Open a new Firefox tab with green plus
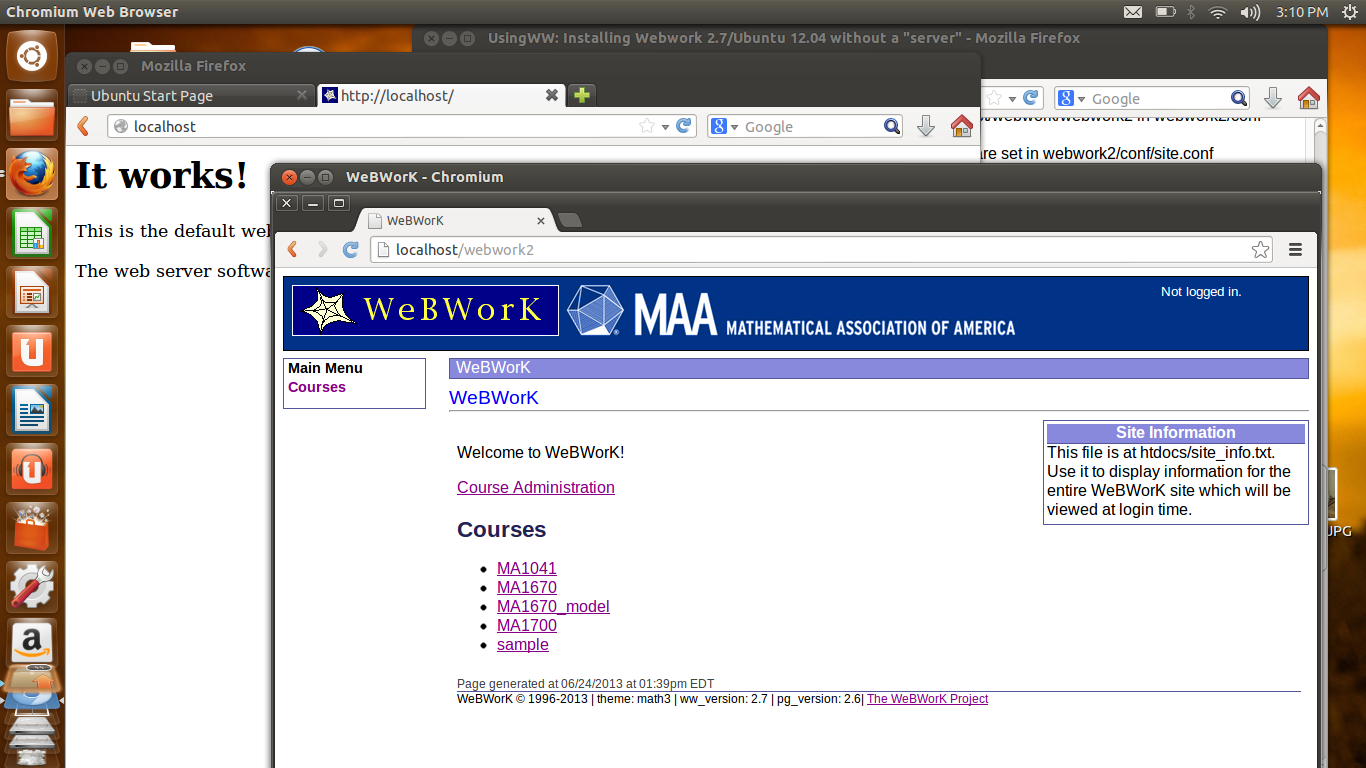The image size is (1366, 768). click(582, 96)
